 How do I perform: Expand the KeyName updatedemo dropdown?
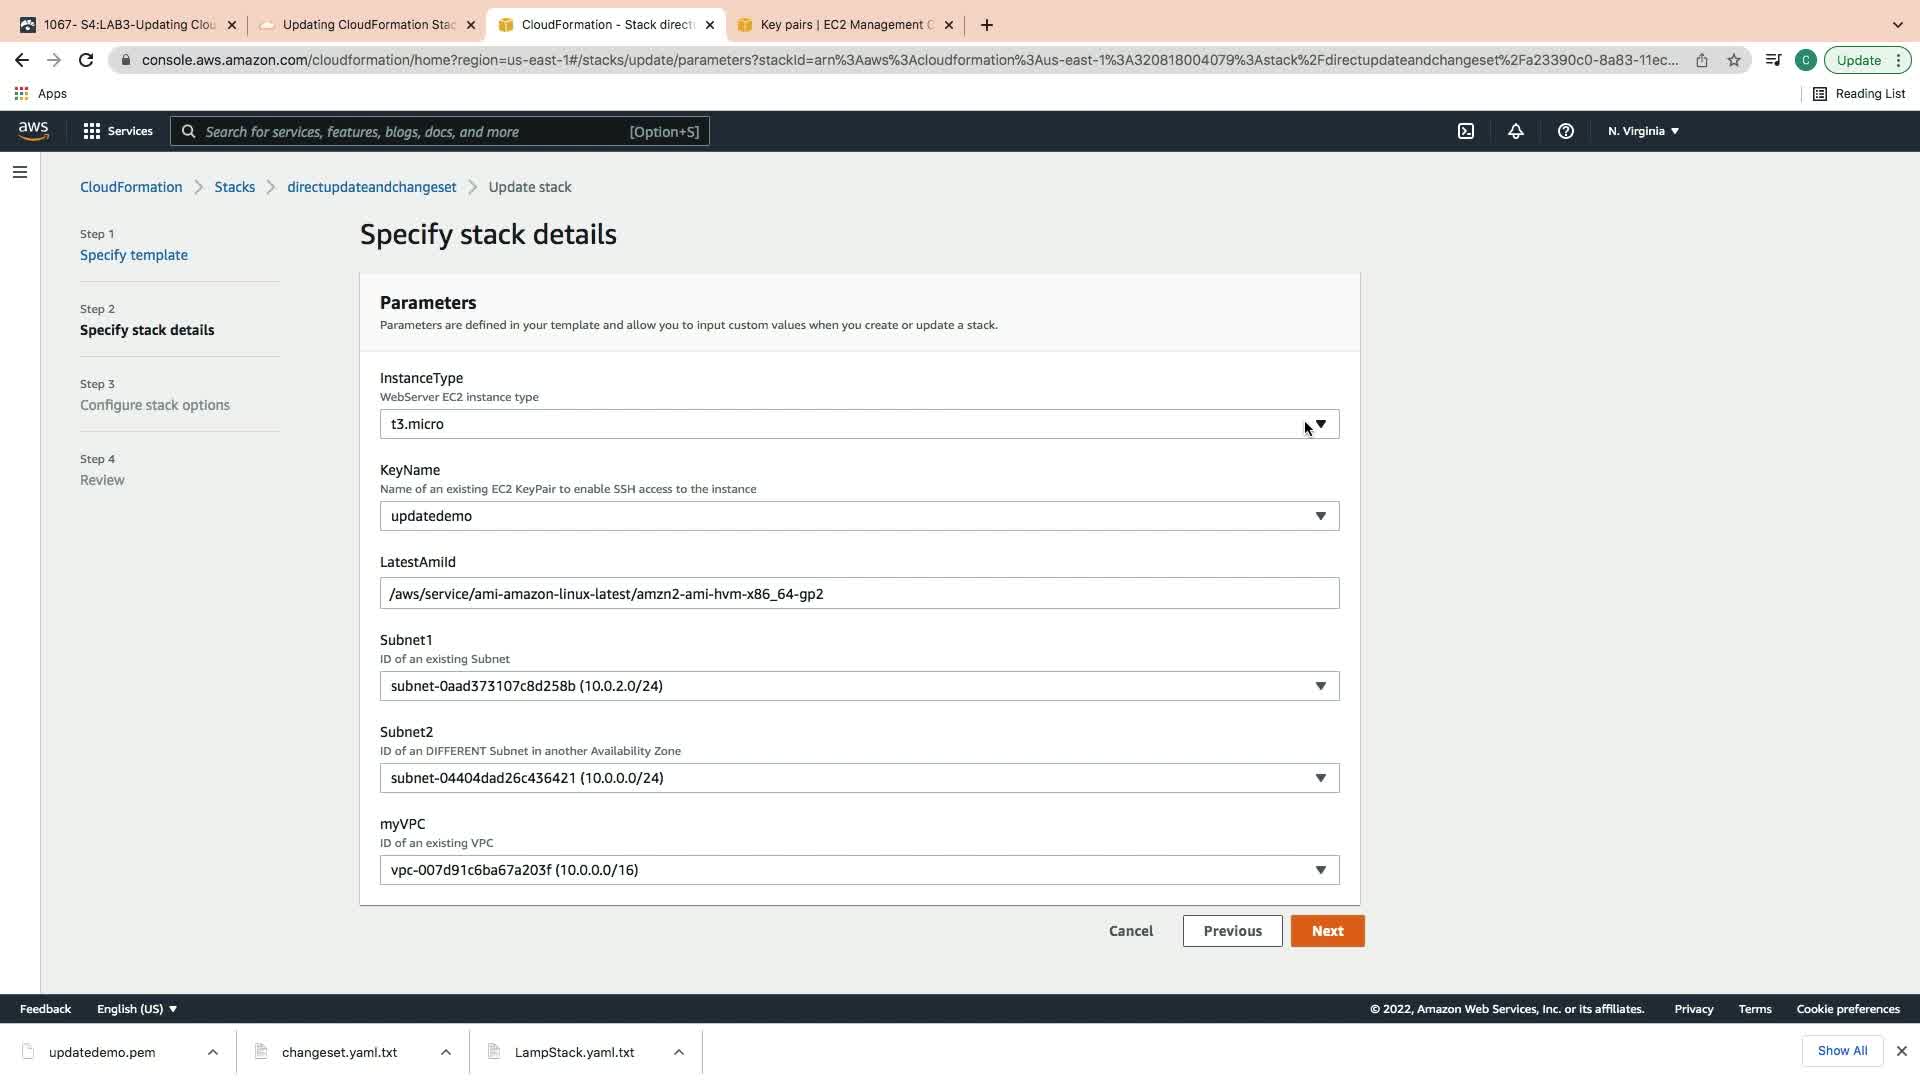[x=859, y=516]
